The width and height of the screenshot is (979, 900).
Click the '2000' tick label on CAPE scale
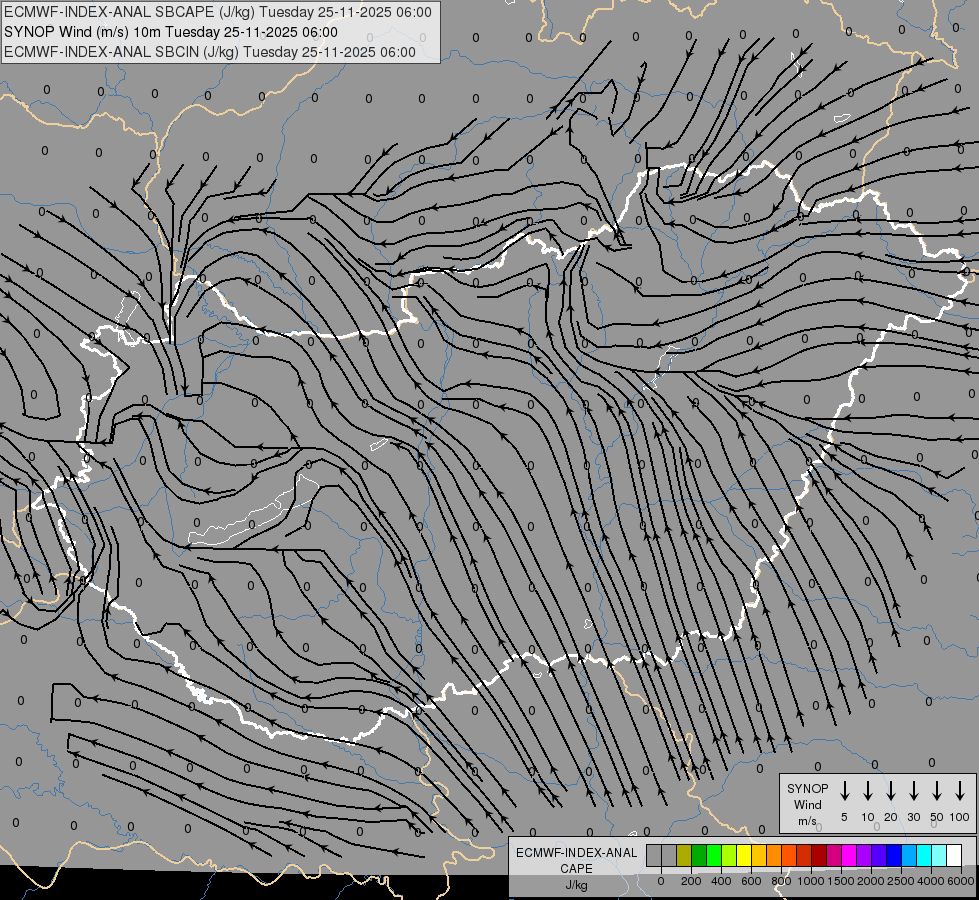tap(871, 881)
